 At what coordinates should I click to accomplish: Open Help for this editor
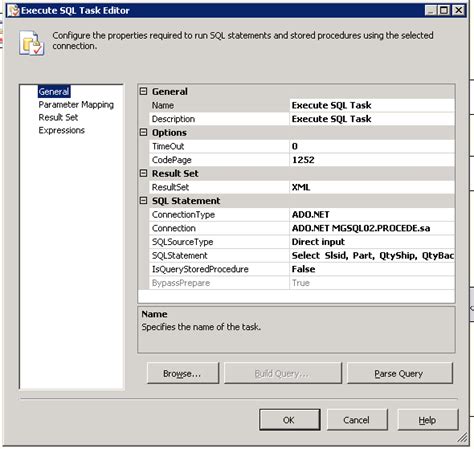pyautogui.click(x=428, y=420)
